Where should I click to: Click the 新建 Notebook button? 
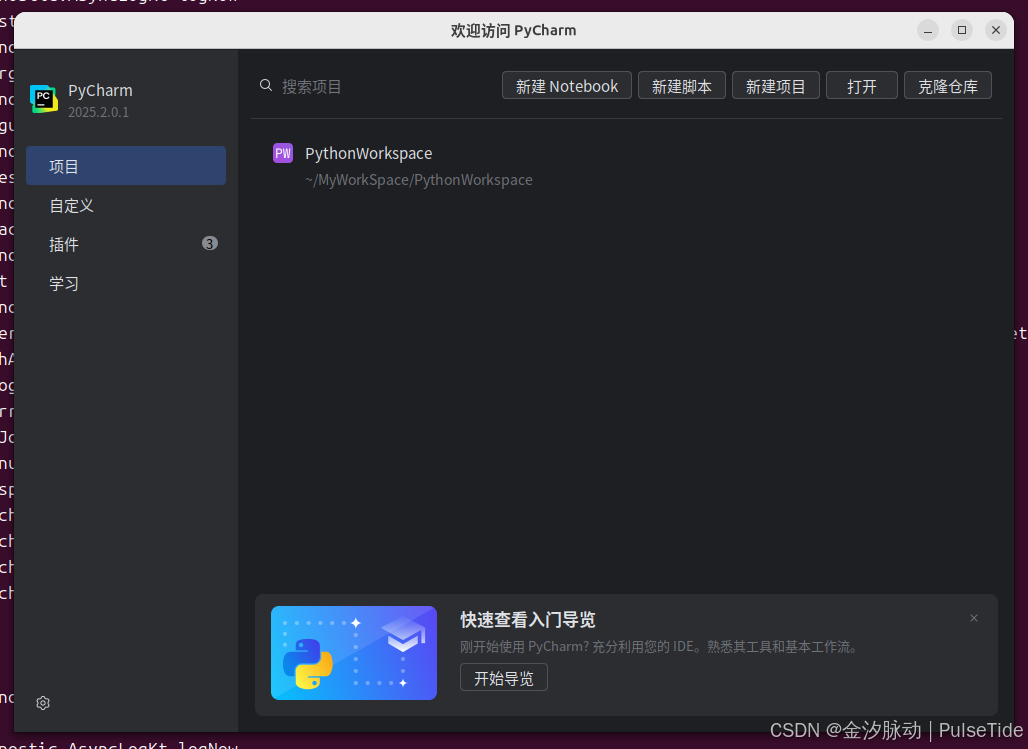click(x=566, y=85)
